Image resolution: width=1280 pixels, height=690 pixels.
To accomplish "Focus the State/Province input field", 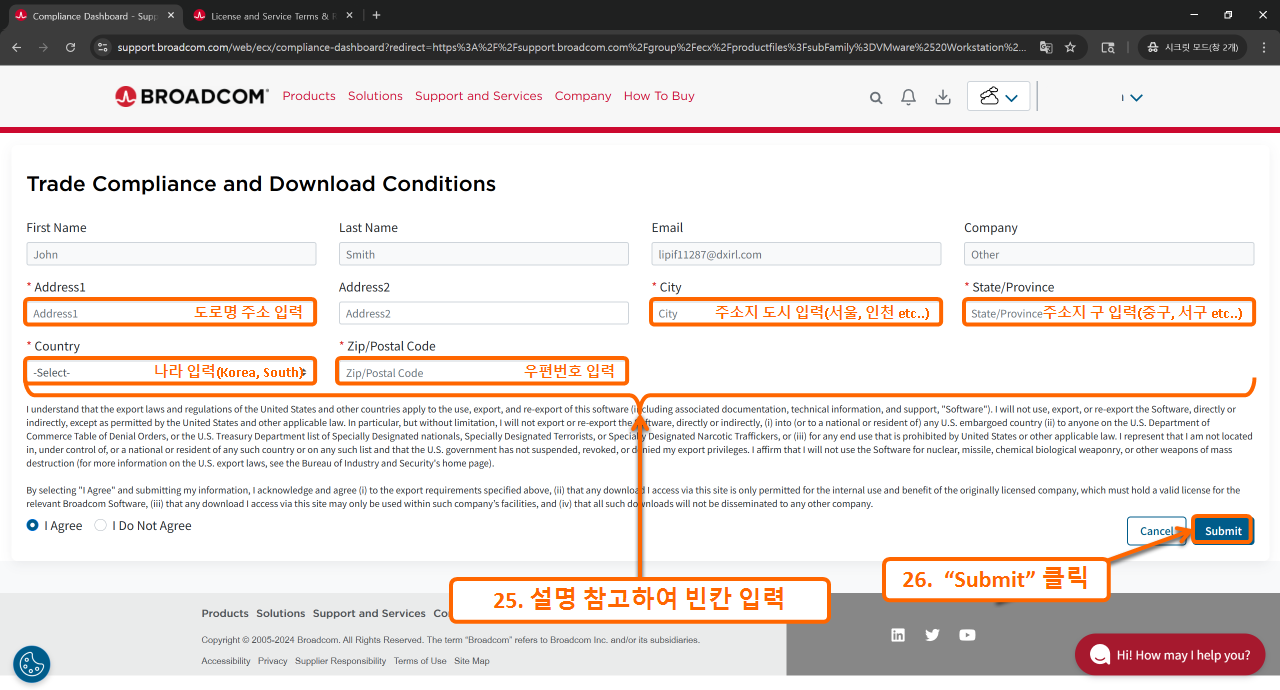I will point(1109,313).
